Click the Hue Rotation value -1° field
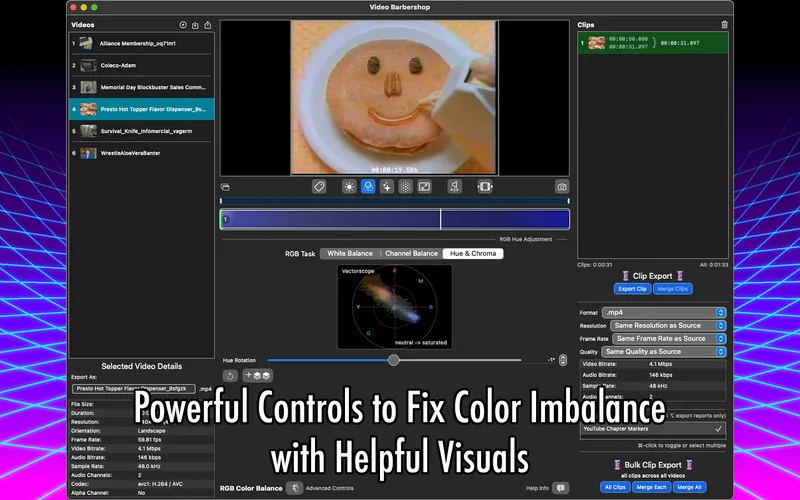 [542, 360]
